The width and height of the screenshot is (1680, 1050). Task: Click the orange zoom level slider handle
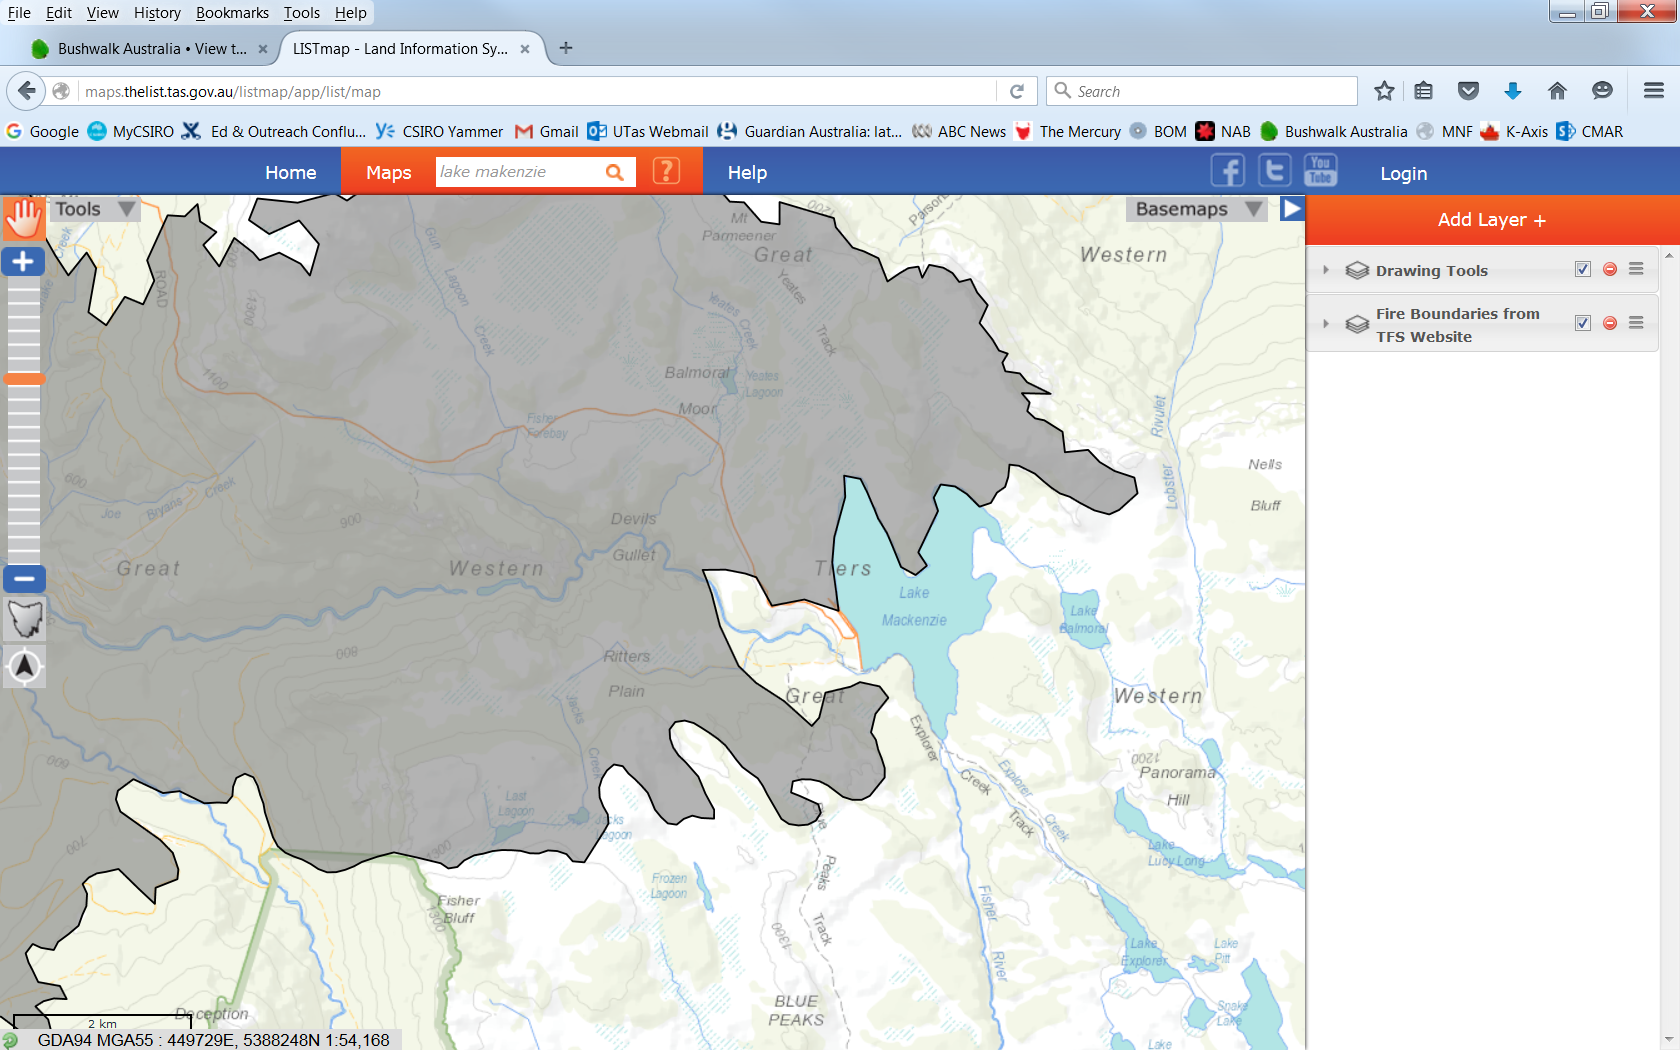(24, 379)
